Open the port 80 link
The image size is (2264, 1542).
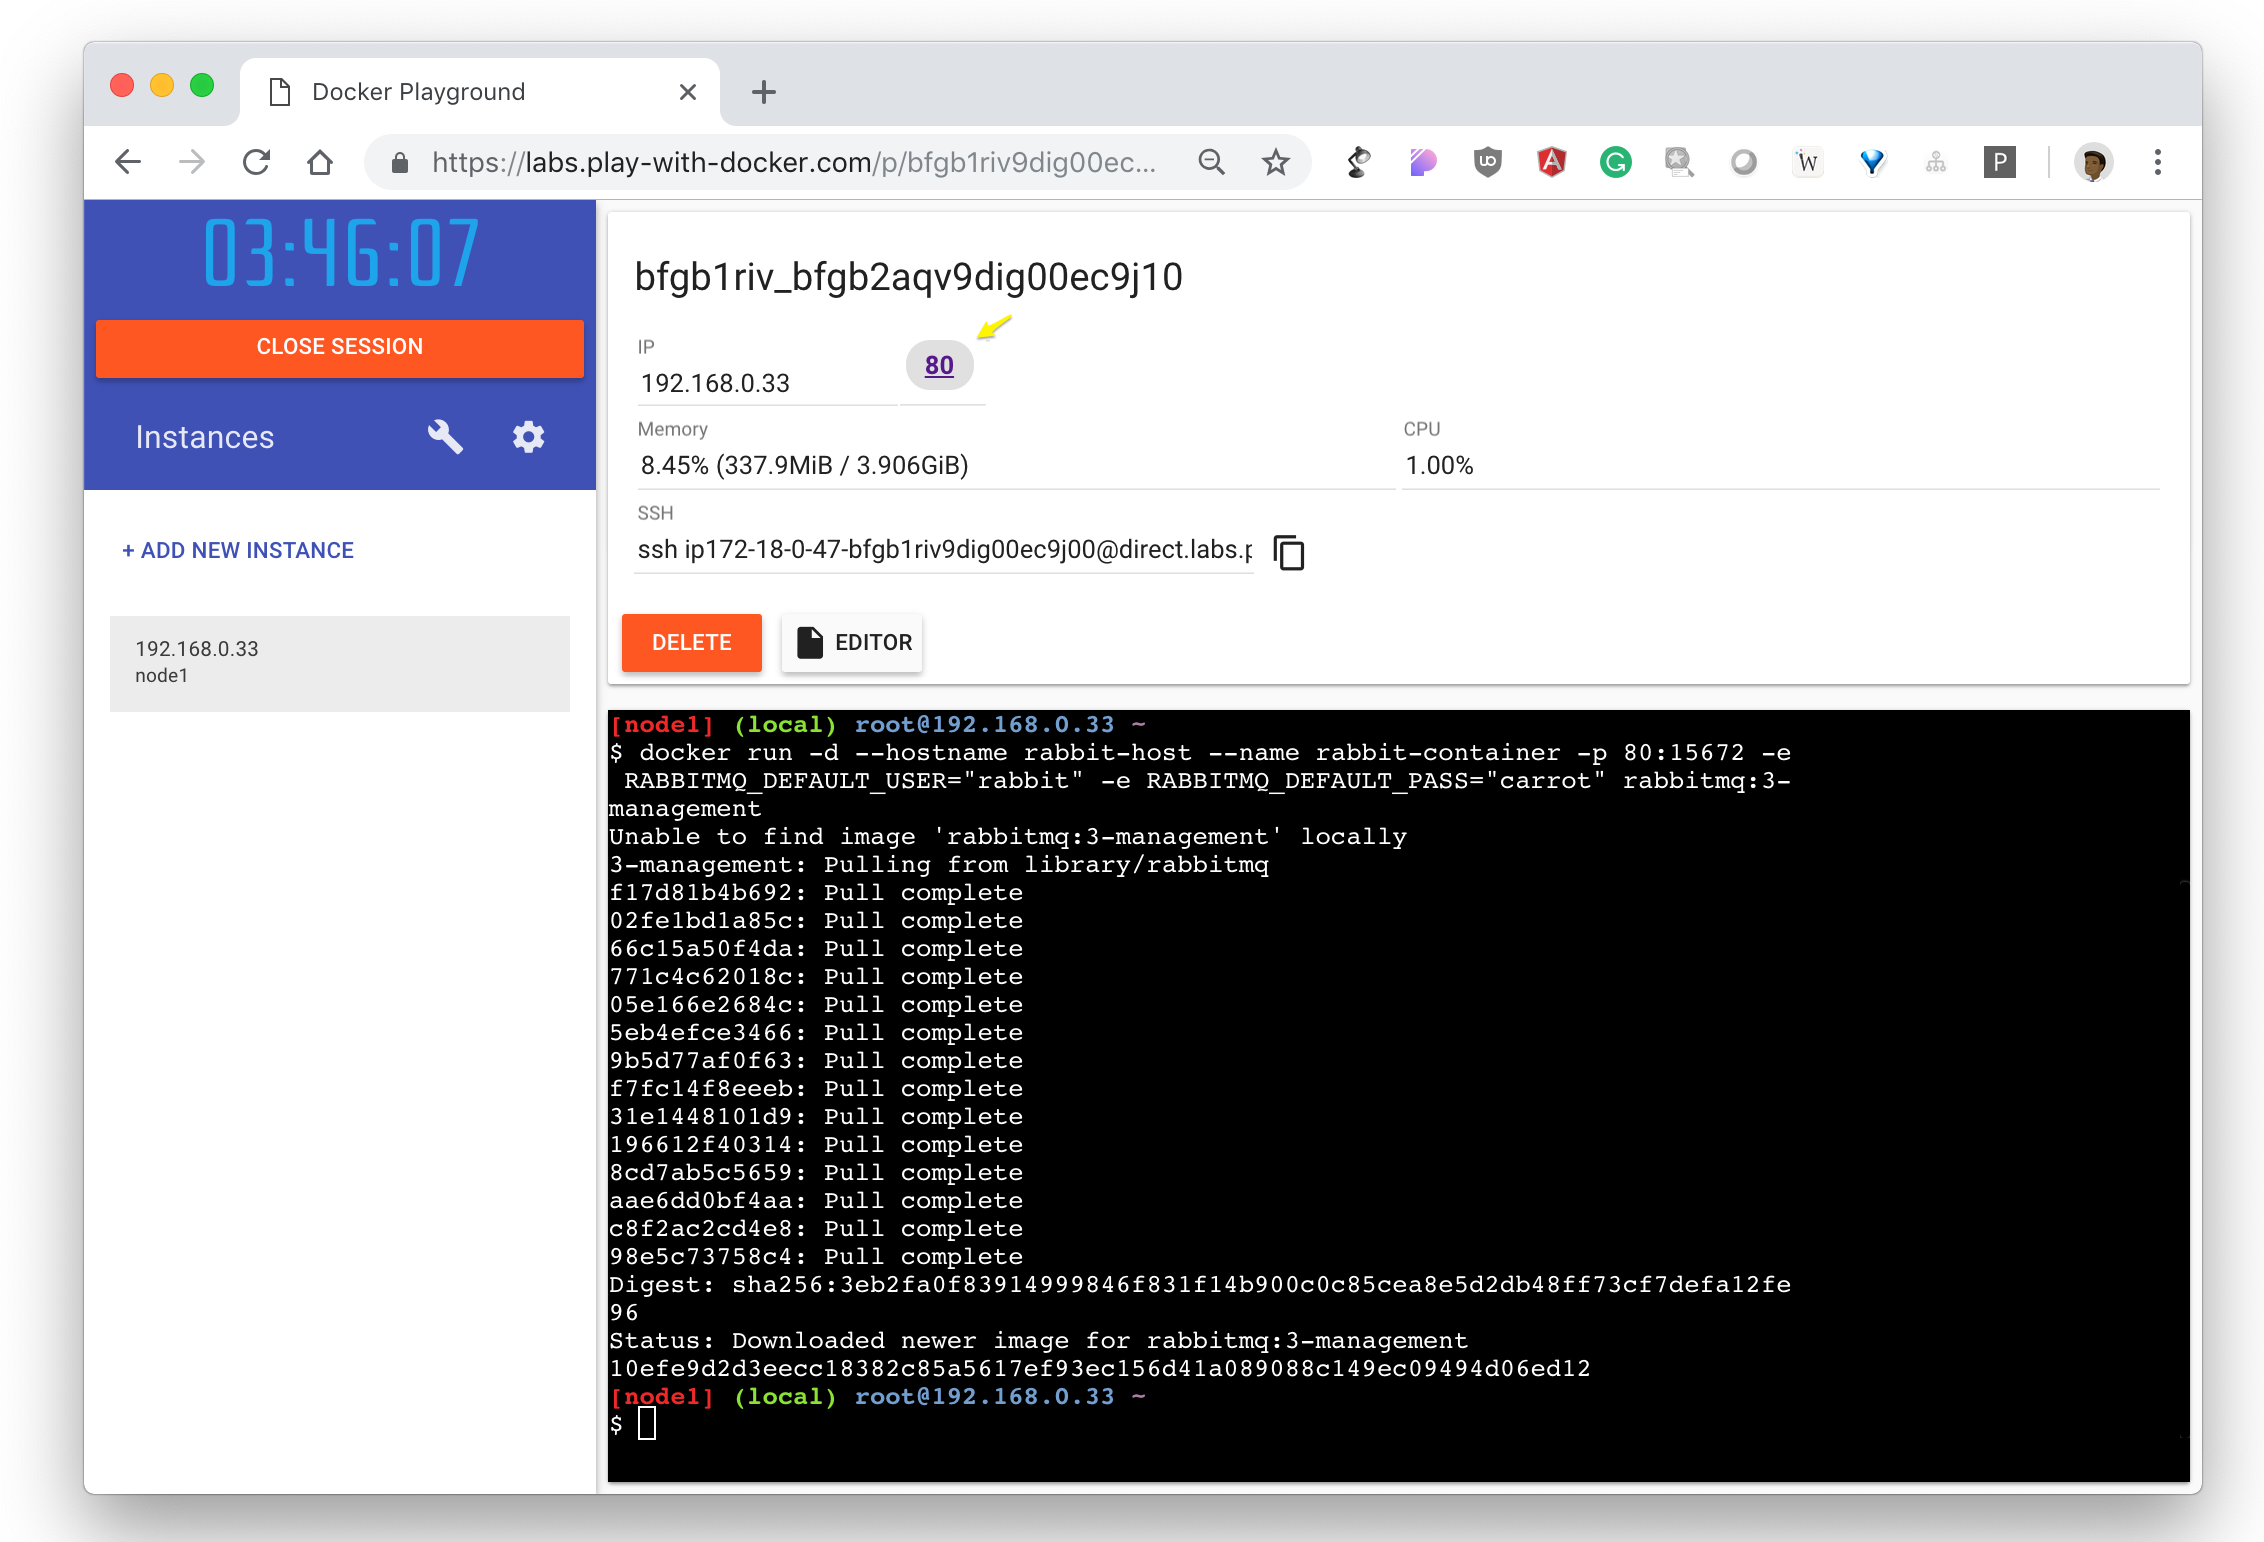939,366
